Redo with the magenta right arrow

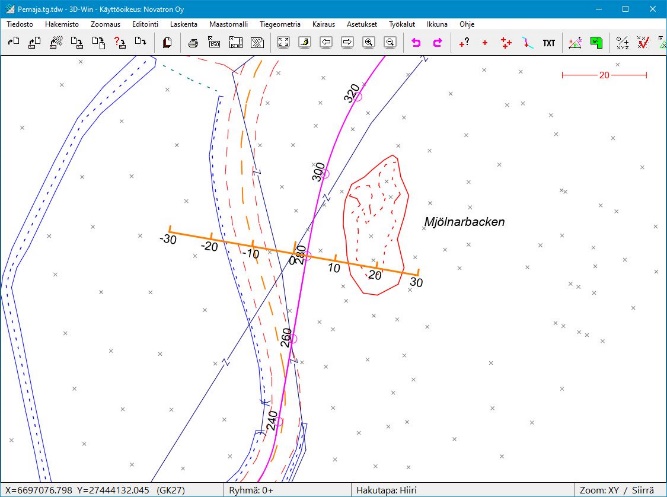[x=437, y=43]
